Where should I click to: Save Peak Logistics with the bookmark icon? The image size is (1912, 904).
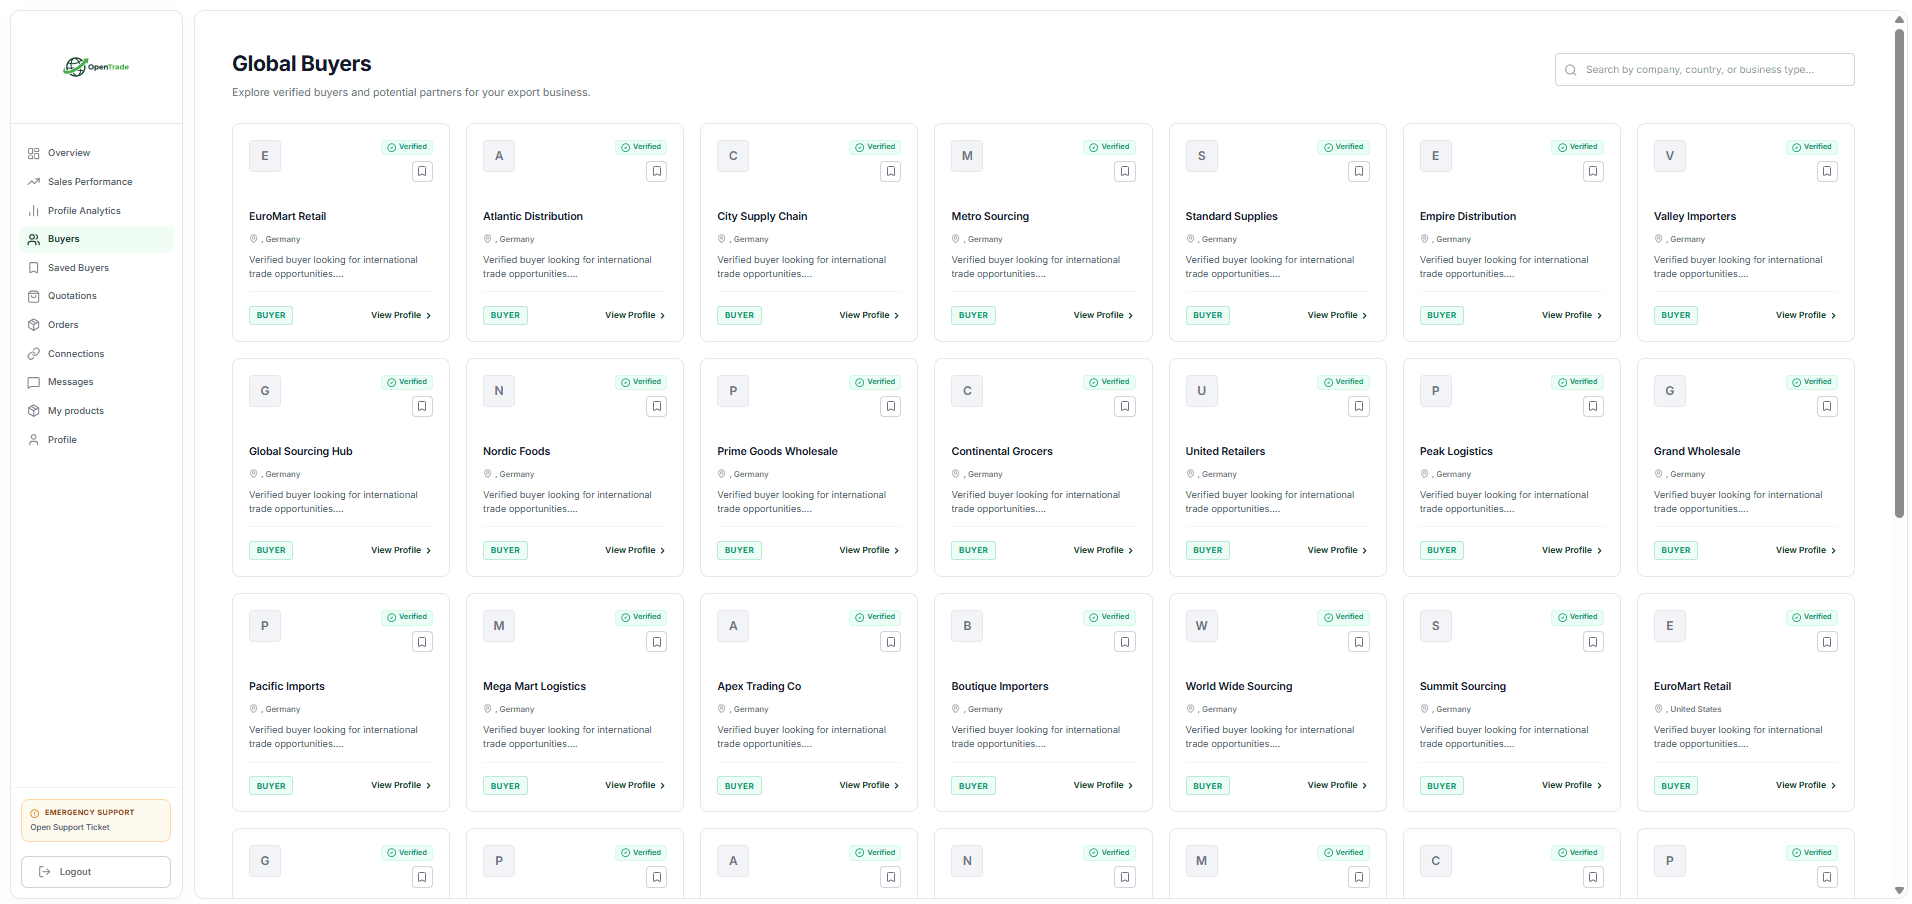click(x=1593, y=407)
